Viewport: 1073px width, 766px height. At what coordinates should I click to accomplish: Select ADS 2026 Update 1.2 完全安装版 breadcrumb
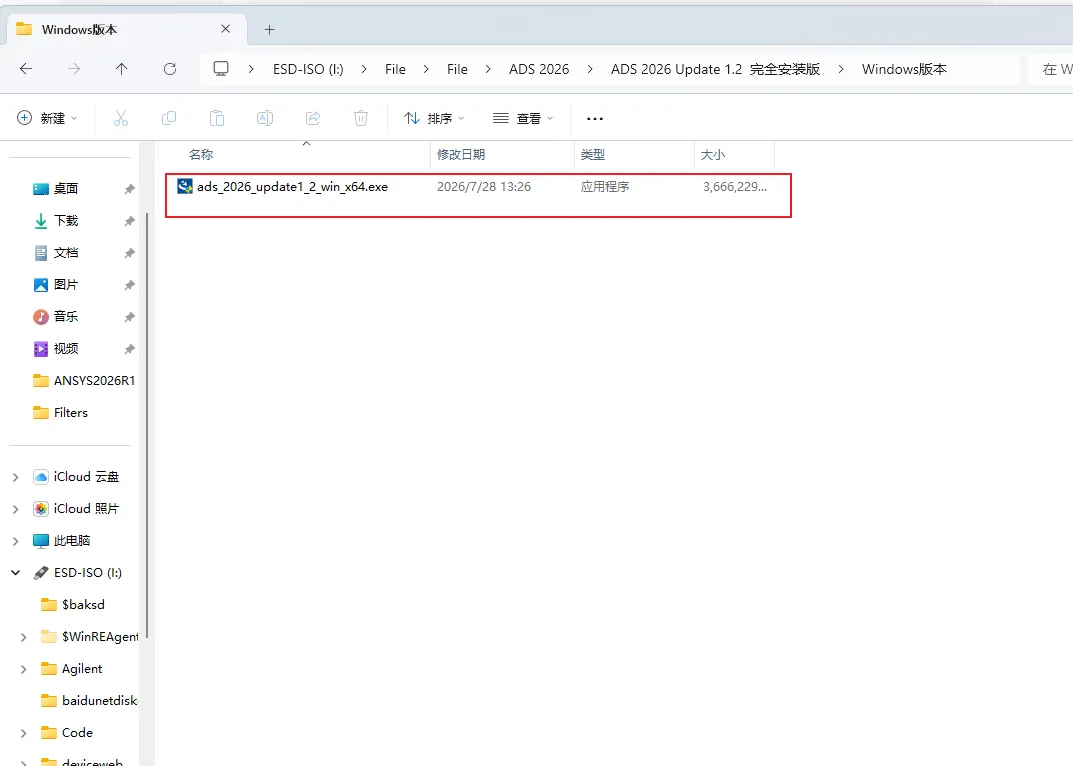(715, 69)
